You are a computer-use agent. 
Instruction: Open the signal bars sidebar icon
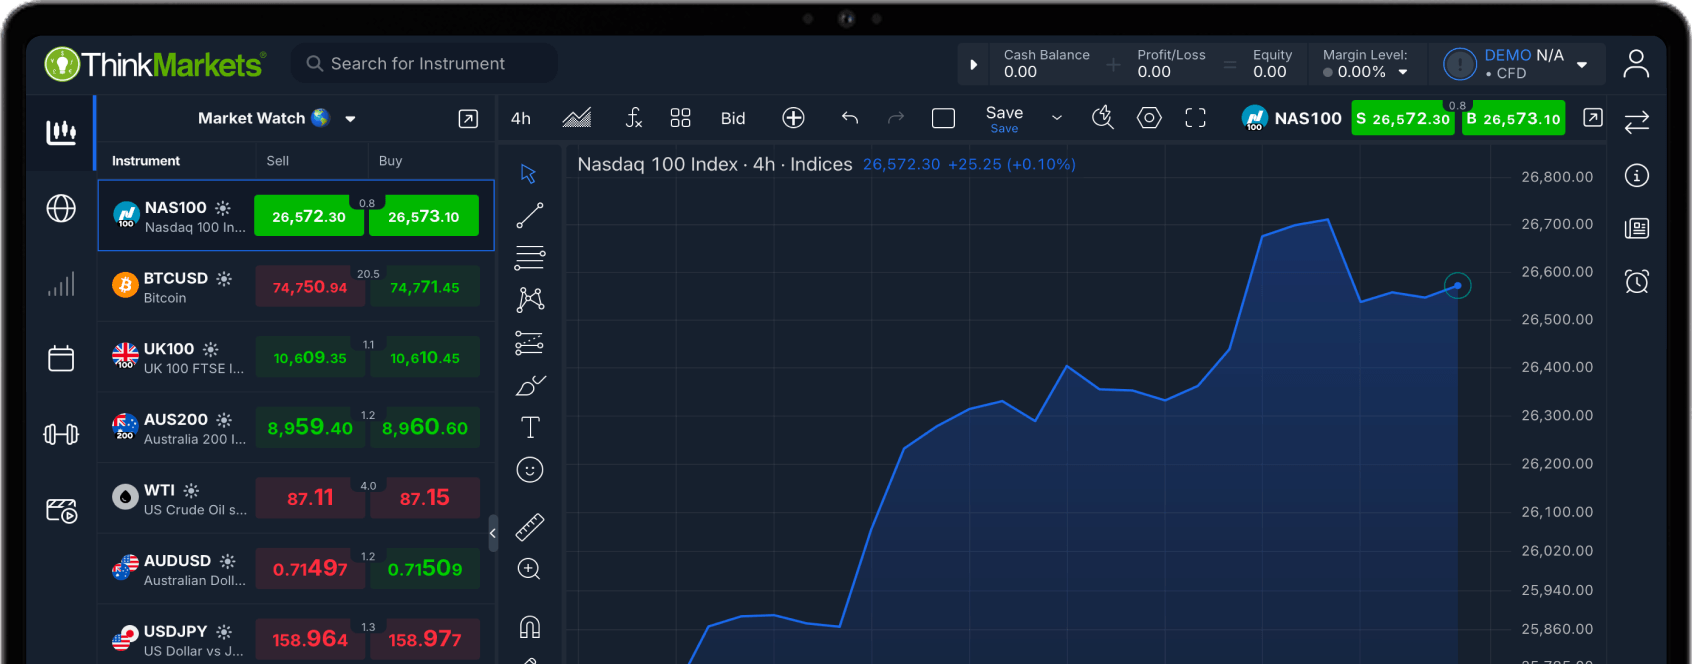tap(61, 285)
